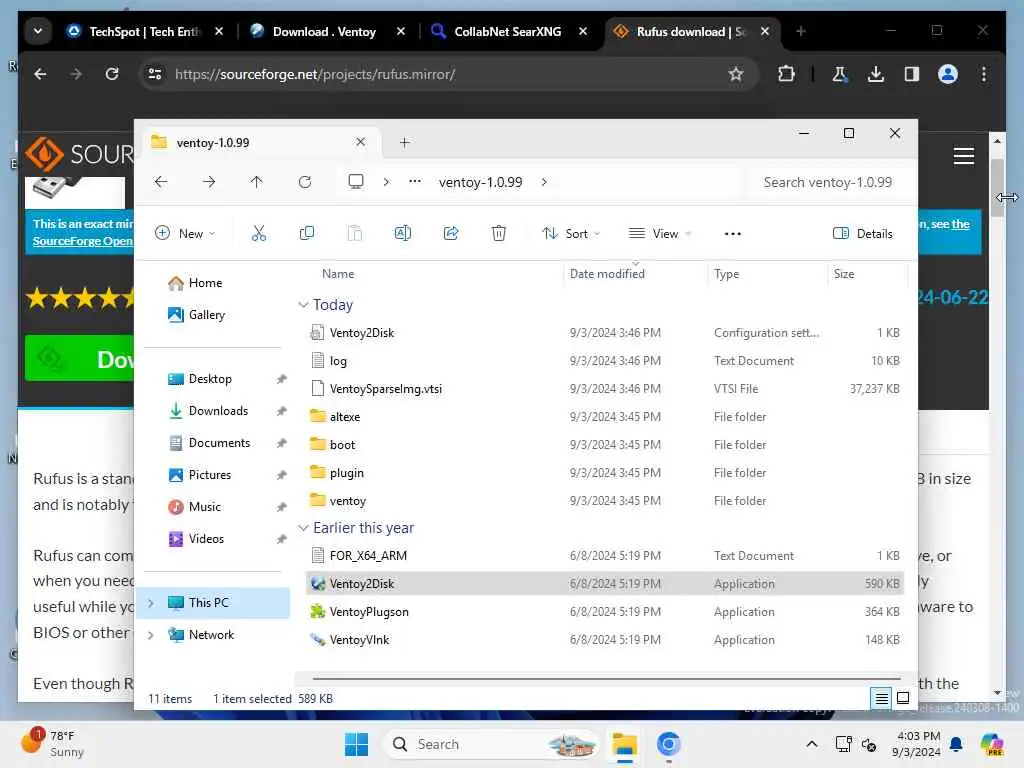Click the browser page vertical scrollbar thumb

(x=997, y=186)
